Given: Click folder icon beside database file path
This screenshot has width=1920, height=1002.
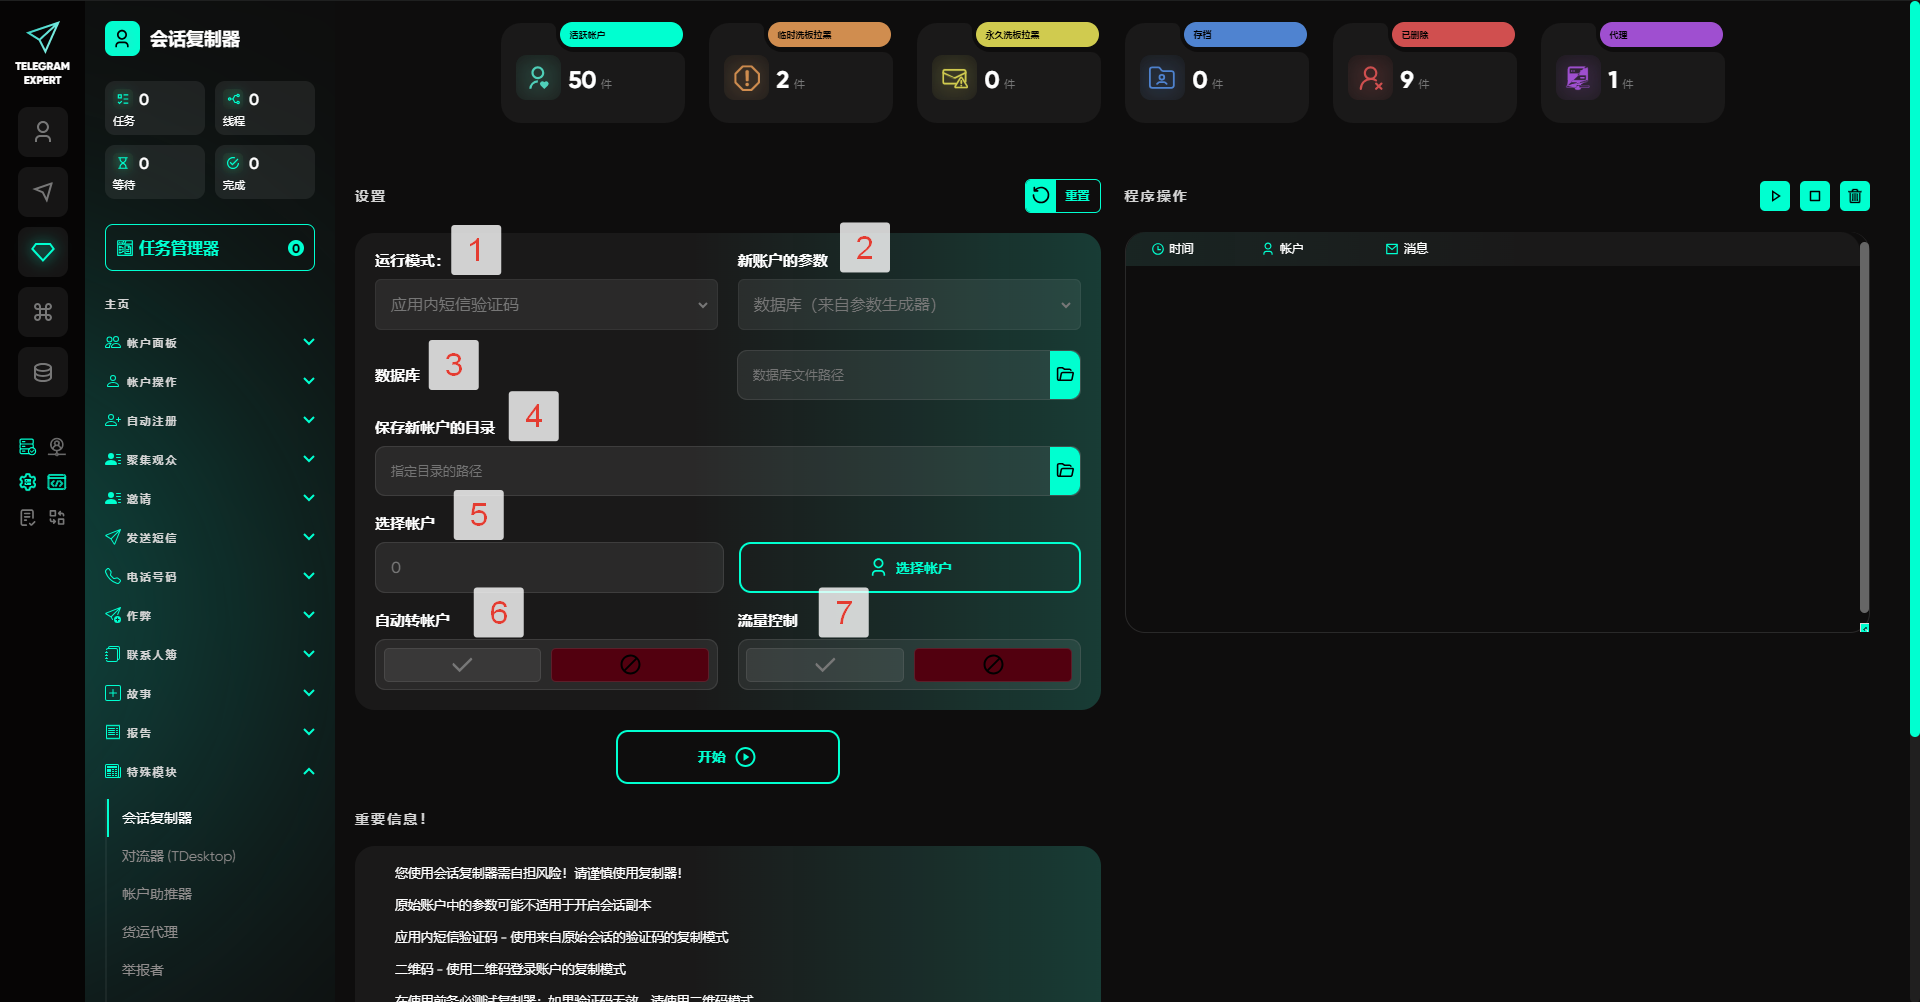Looking at the screenshot, I should coord(1065,375).
